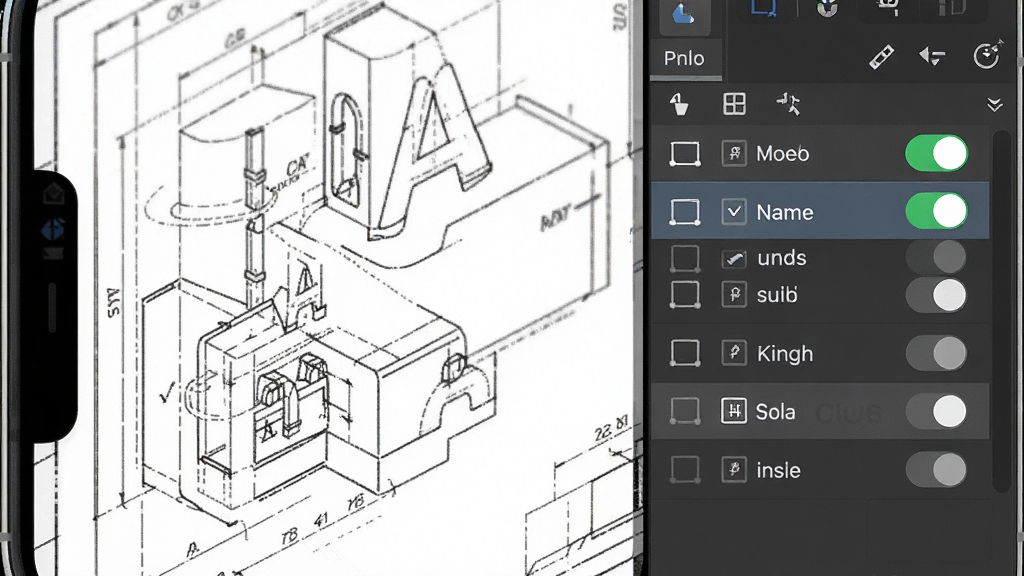Select the "Kingh" row label
This screenshot has height=576, width=1024.
[785, 353]
